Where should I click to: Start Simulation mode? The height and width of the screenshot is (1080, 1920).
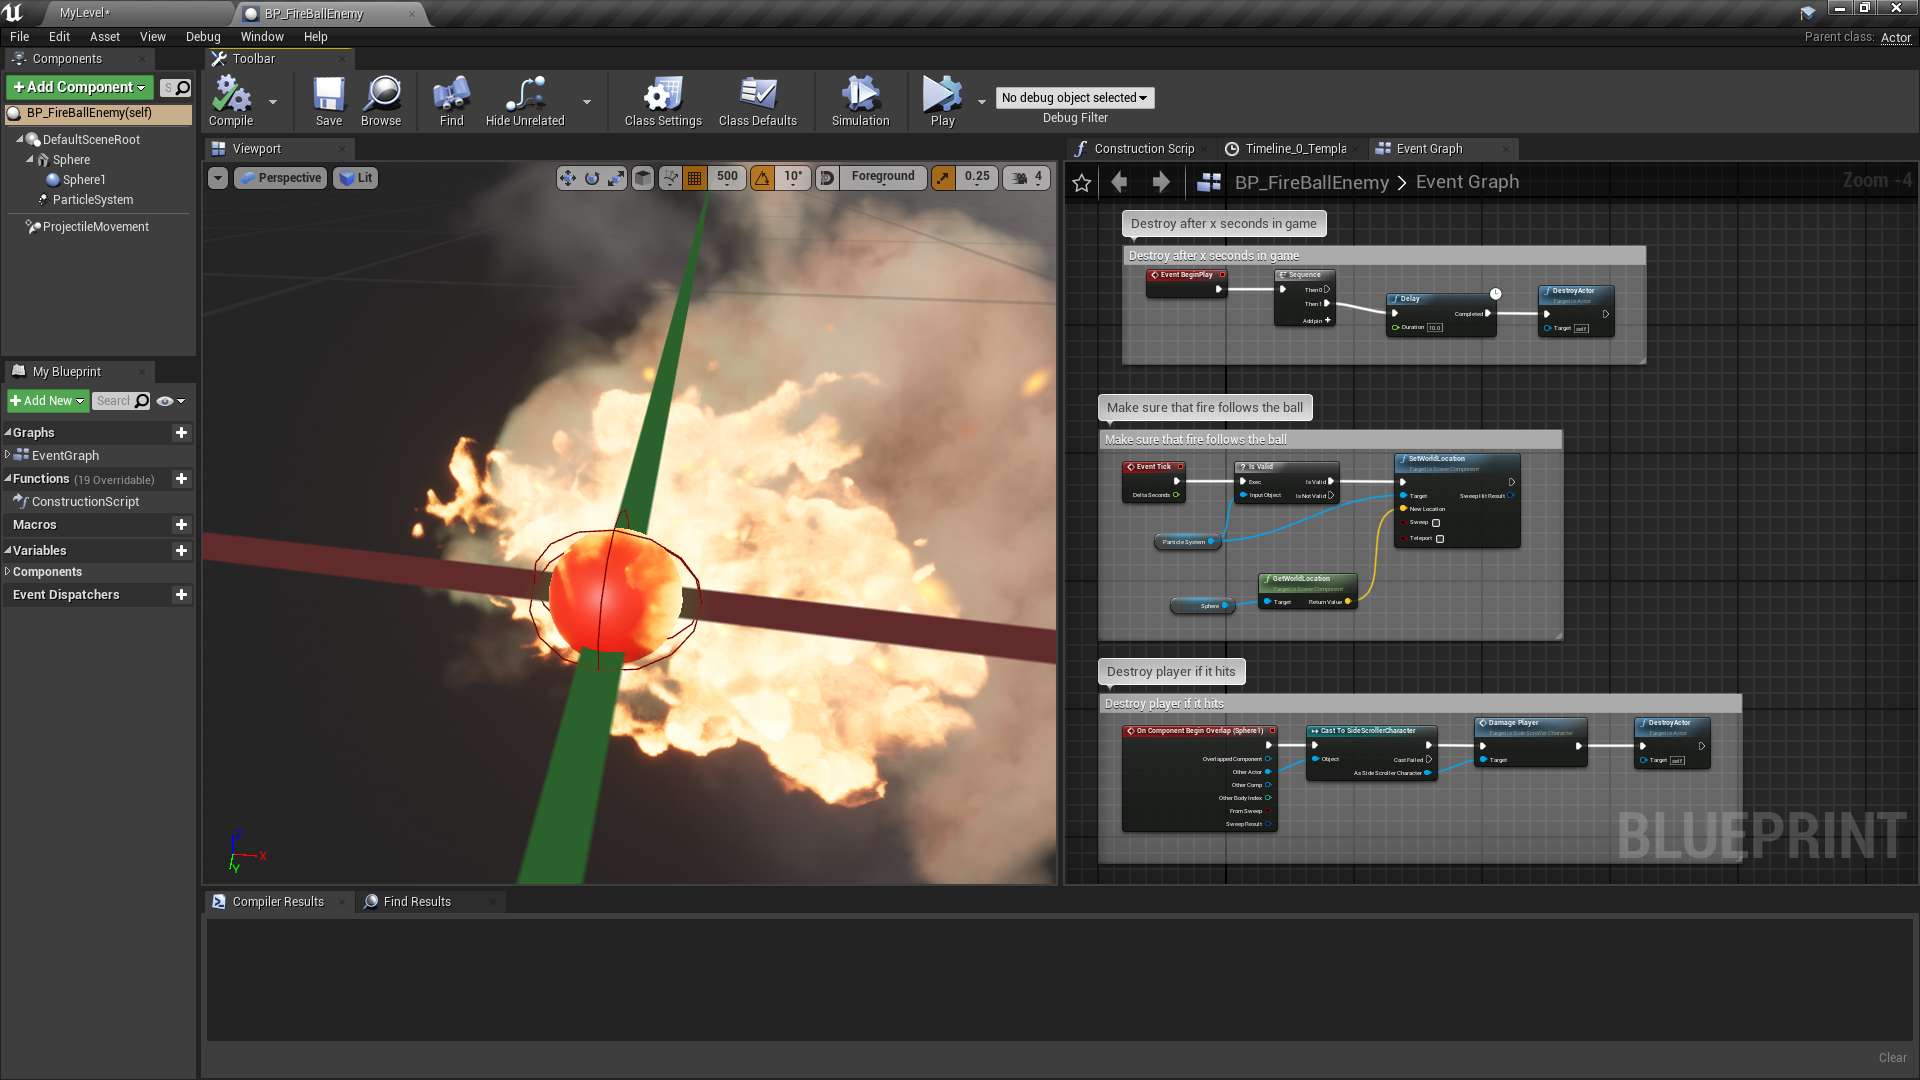click(859, 99)
